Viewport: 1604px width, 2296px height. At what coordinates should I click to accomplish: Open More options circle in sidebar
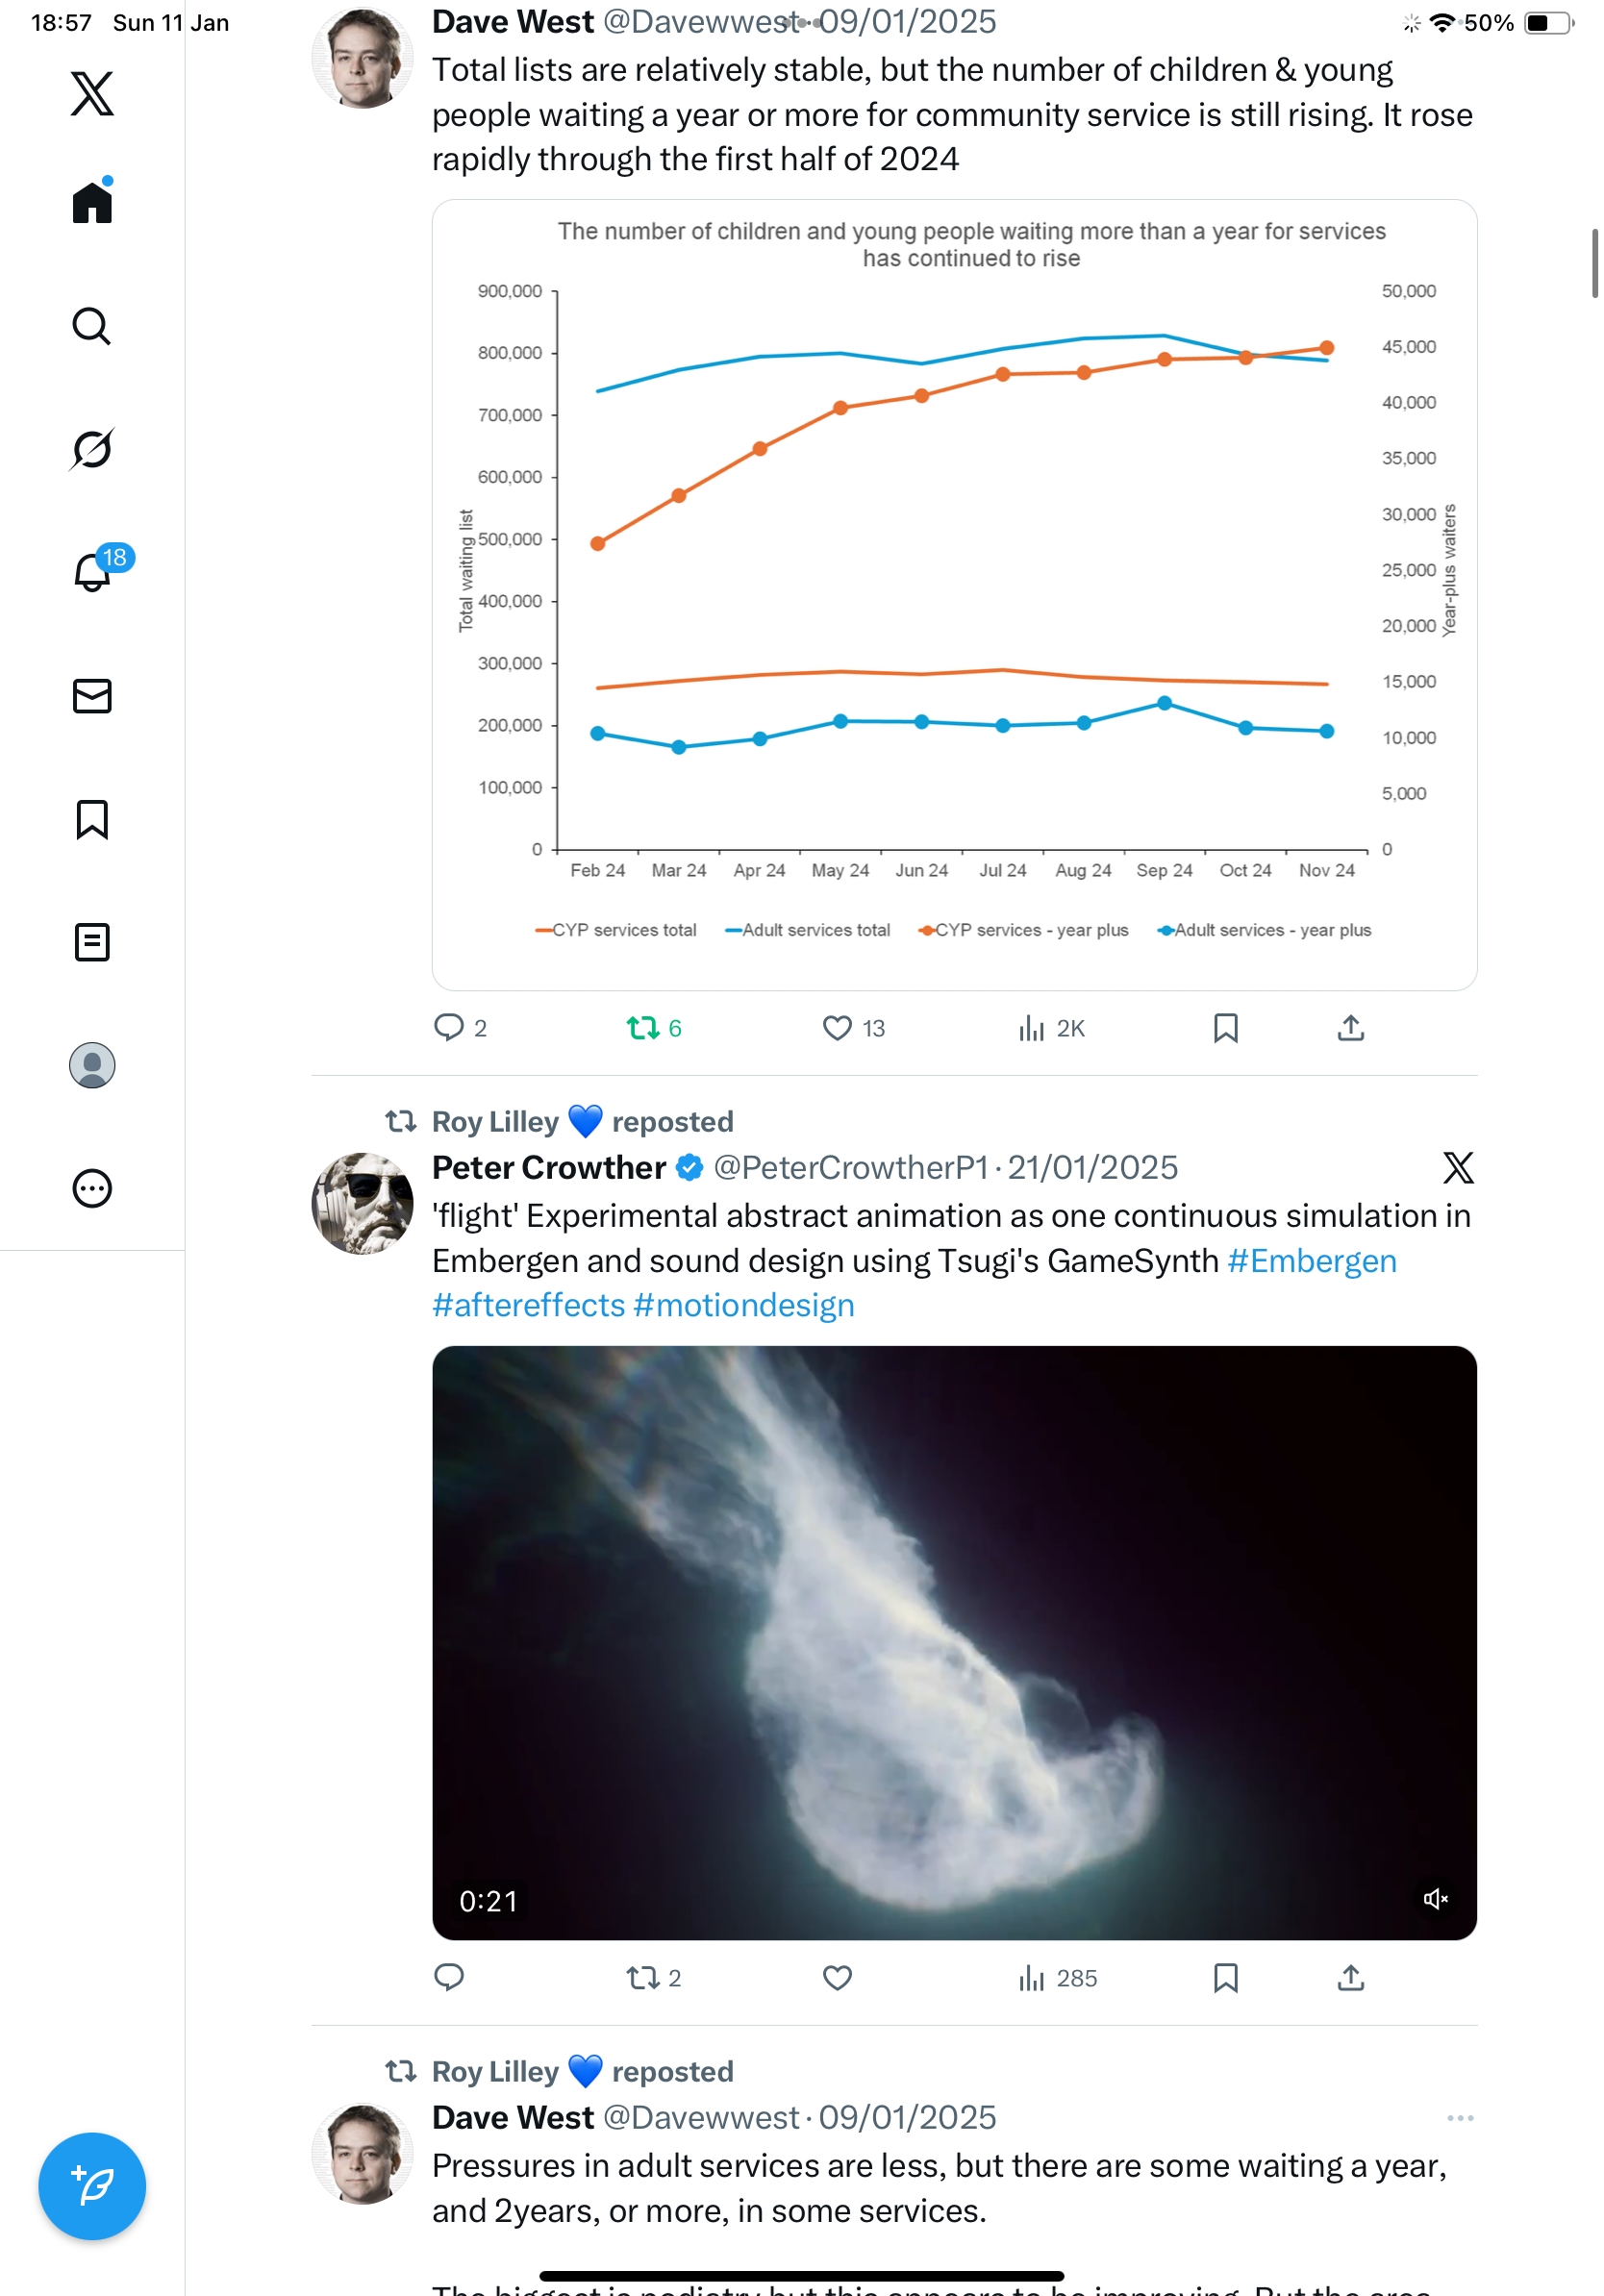92,1188
